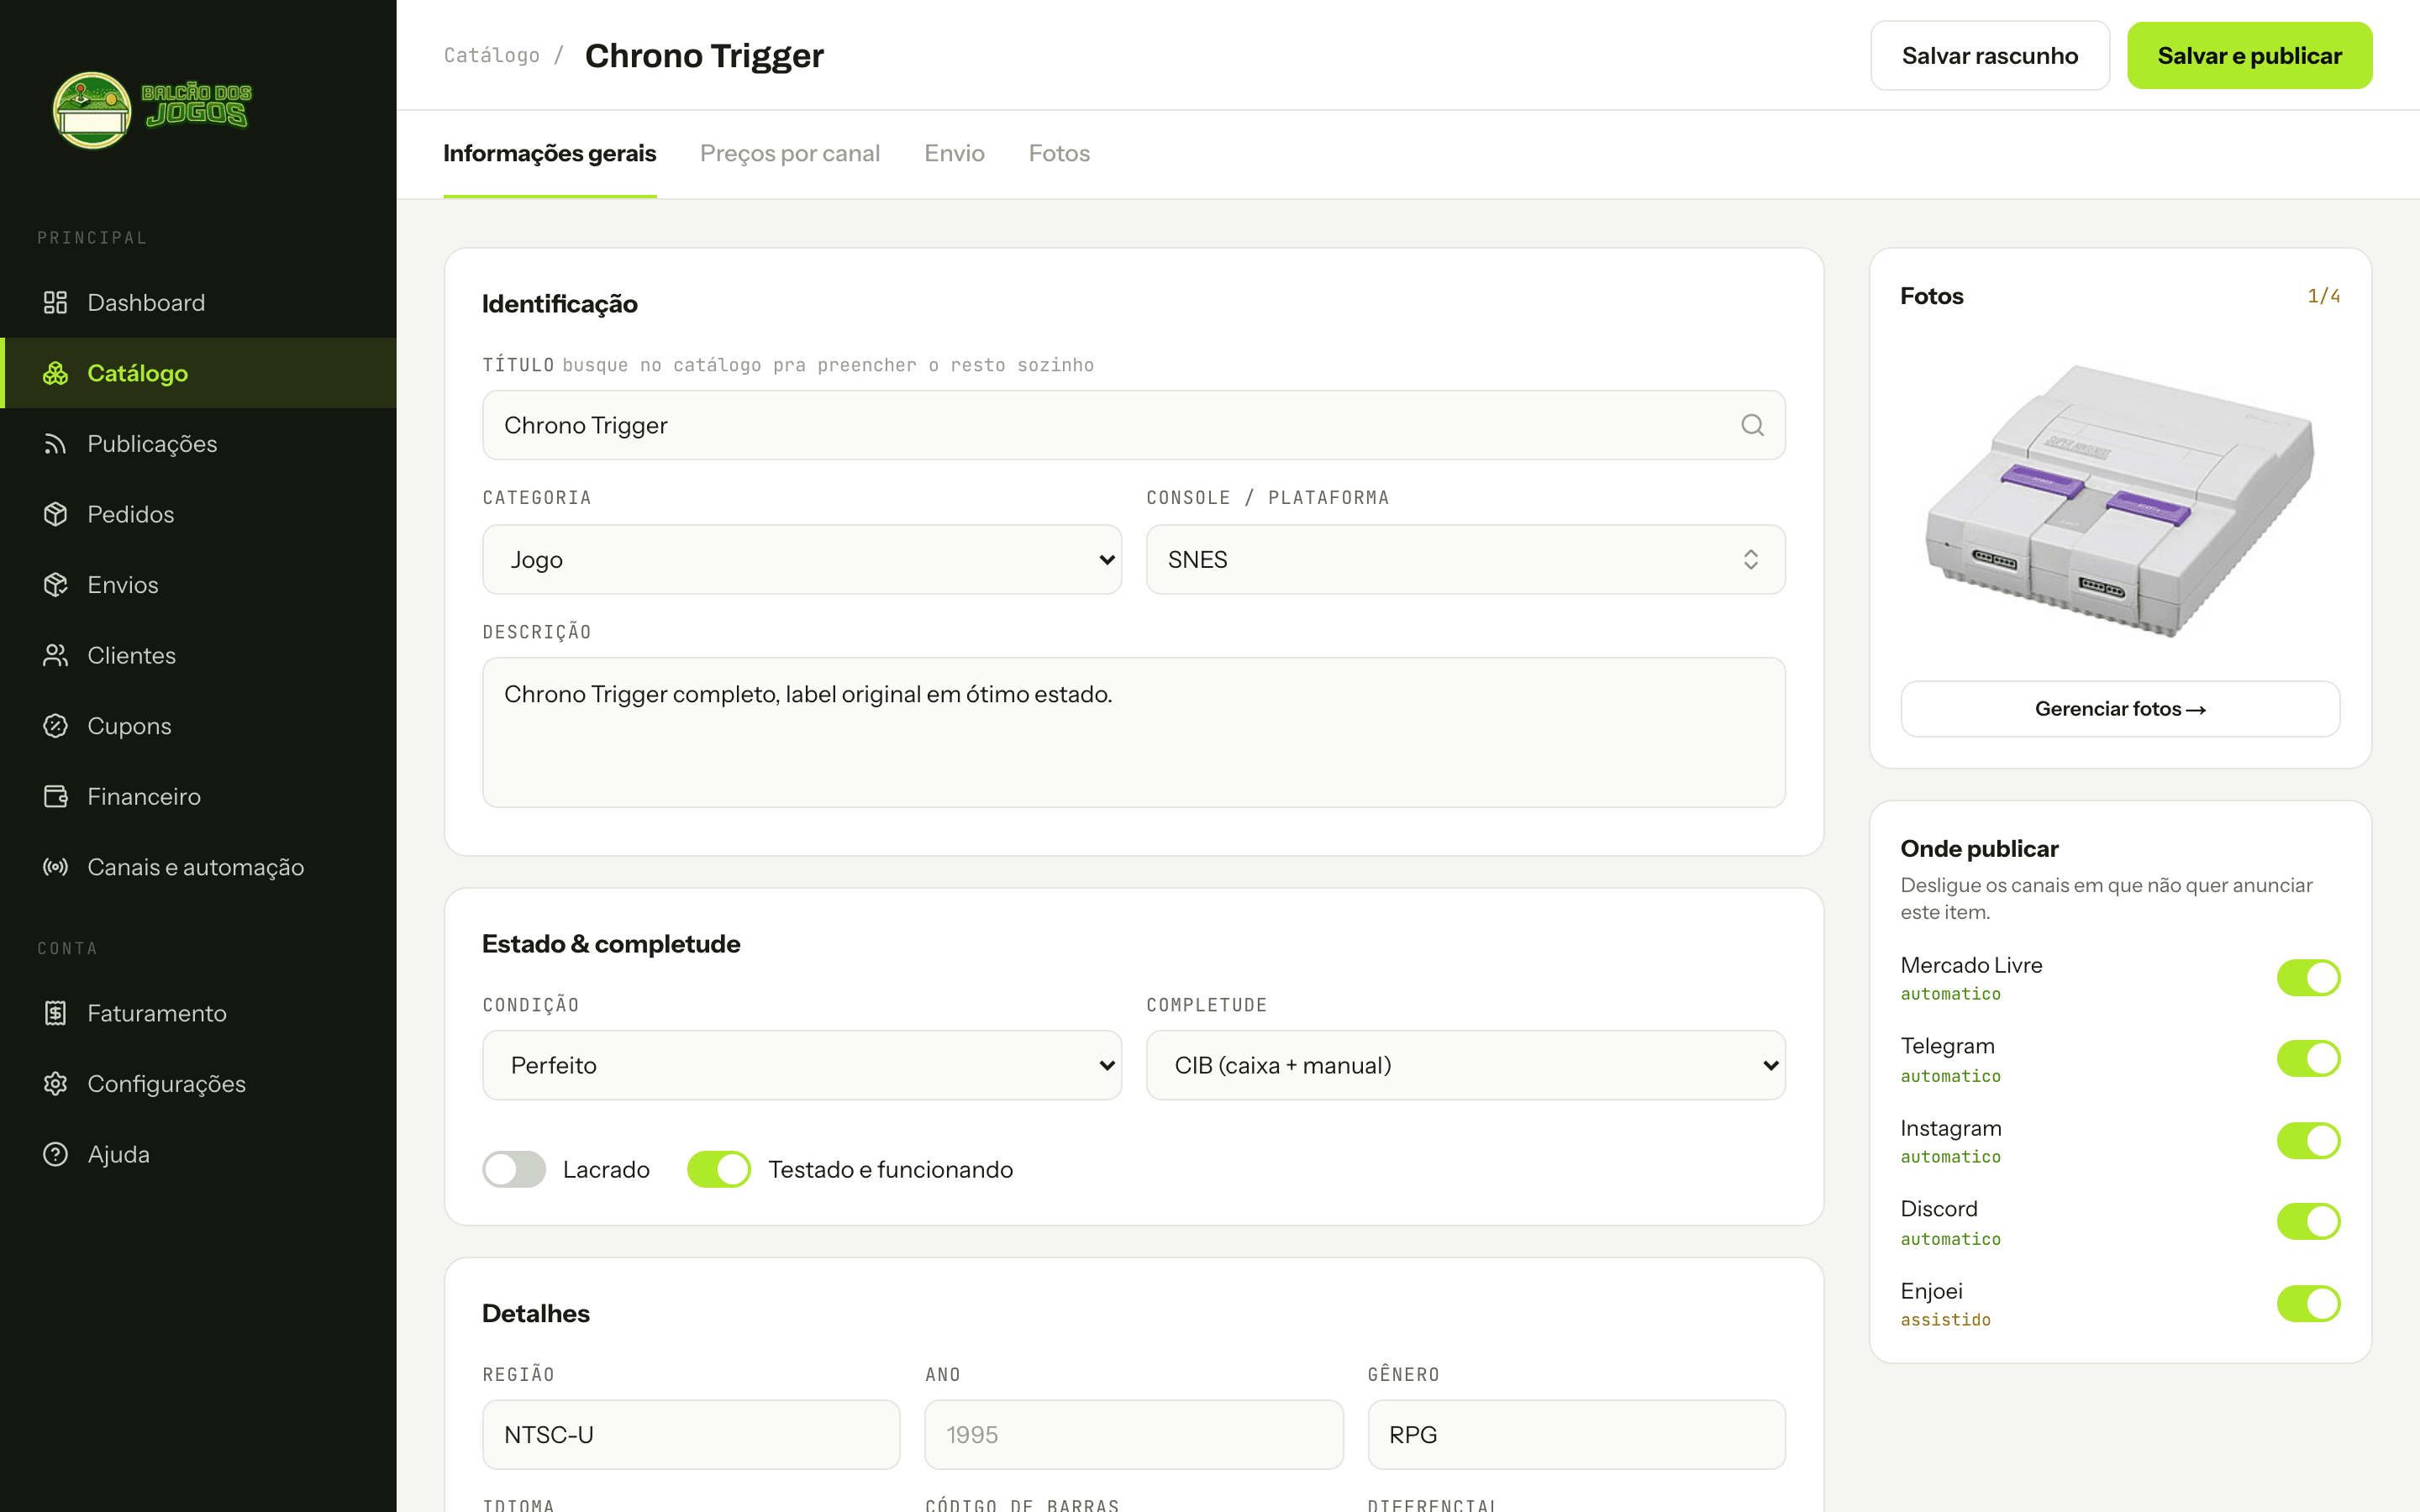Switch to the Fotos tab
The height and width of the screenshot is (1512, 2420).
point(1059,154)
